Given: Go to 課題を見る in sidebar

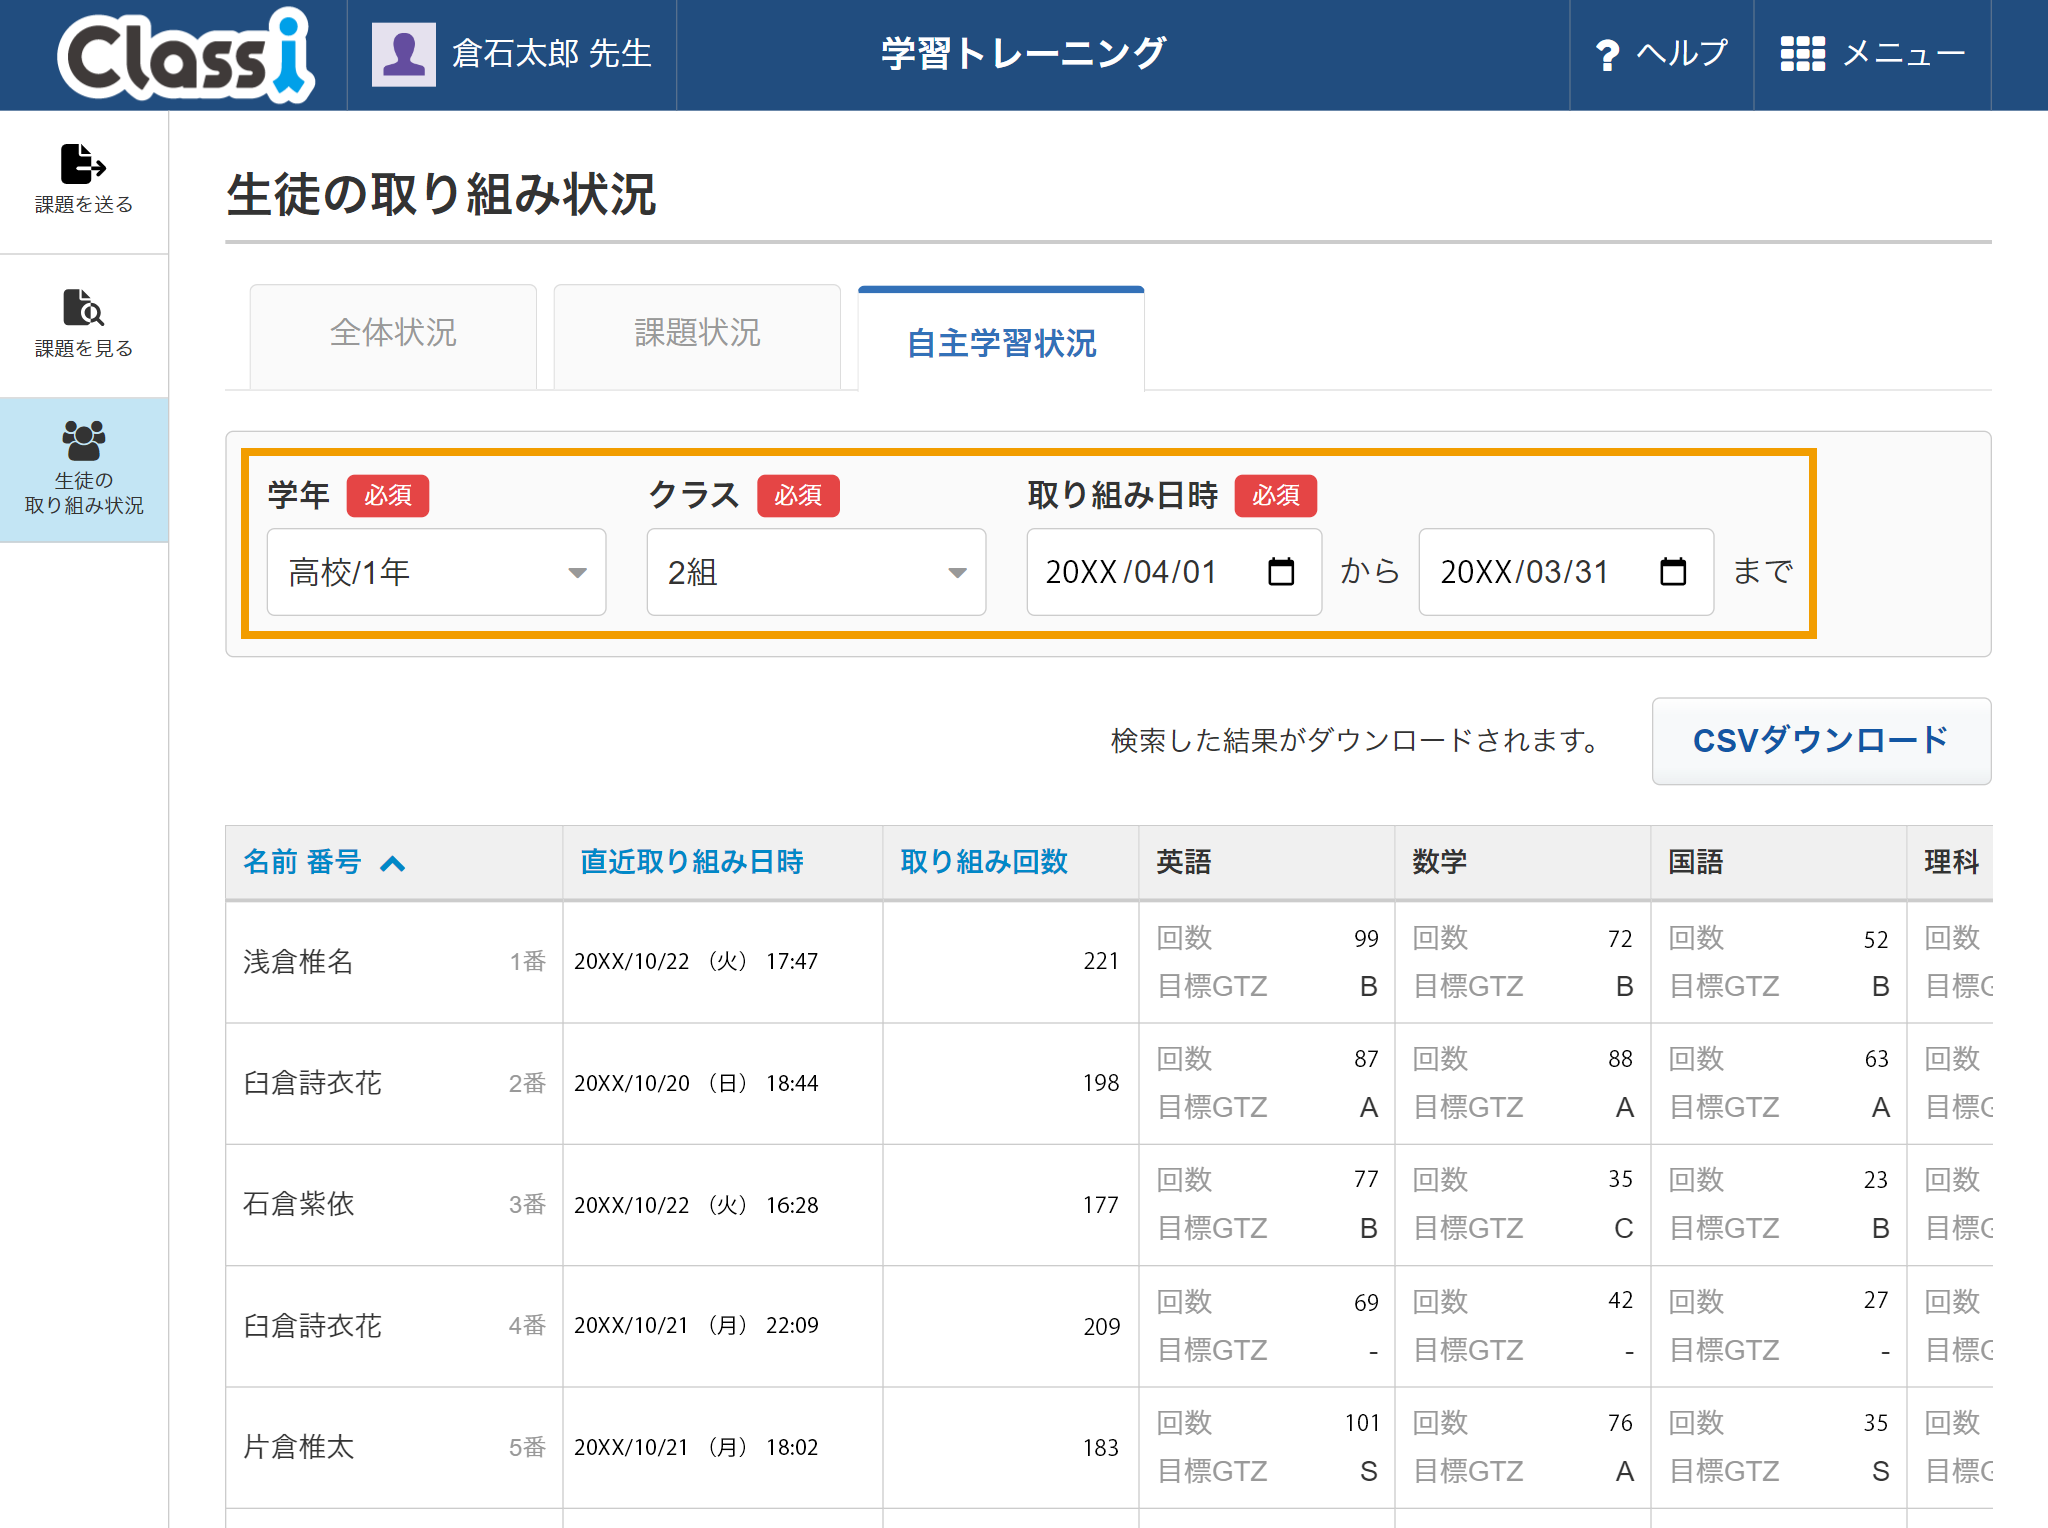Looking at the screenshot, I should tap(84, 324).
